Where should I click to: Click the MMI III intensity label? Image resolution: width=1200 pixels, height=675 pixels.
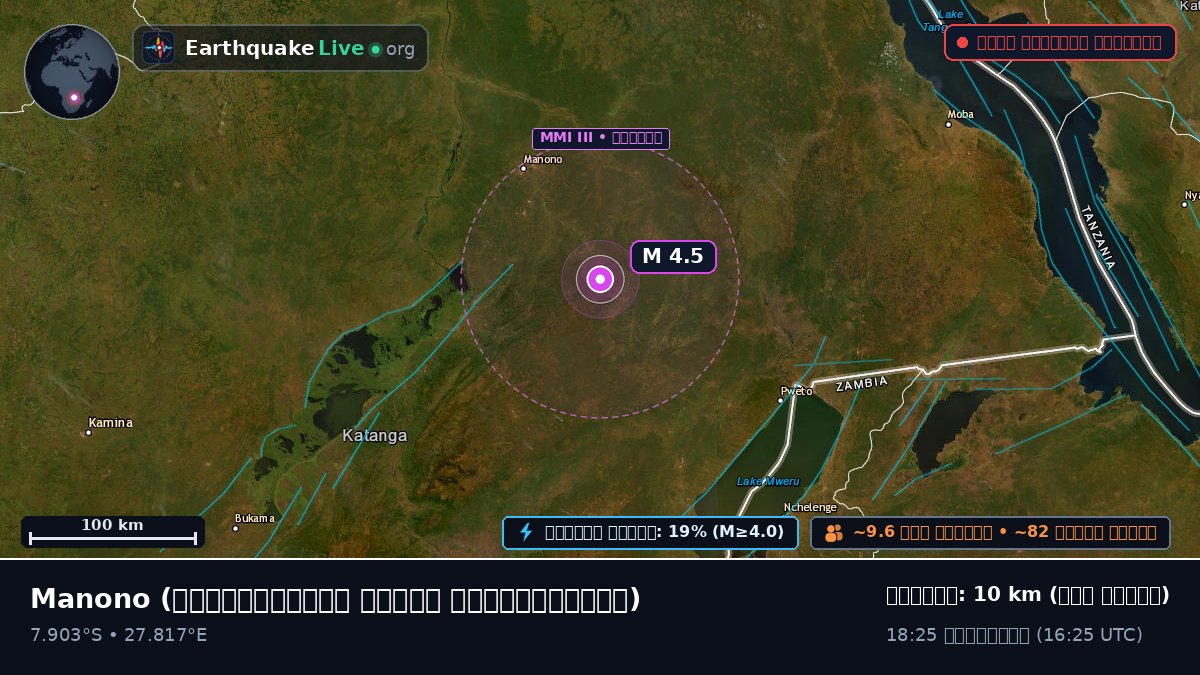tap(600, 138)
